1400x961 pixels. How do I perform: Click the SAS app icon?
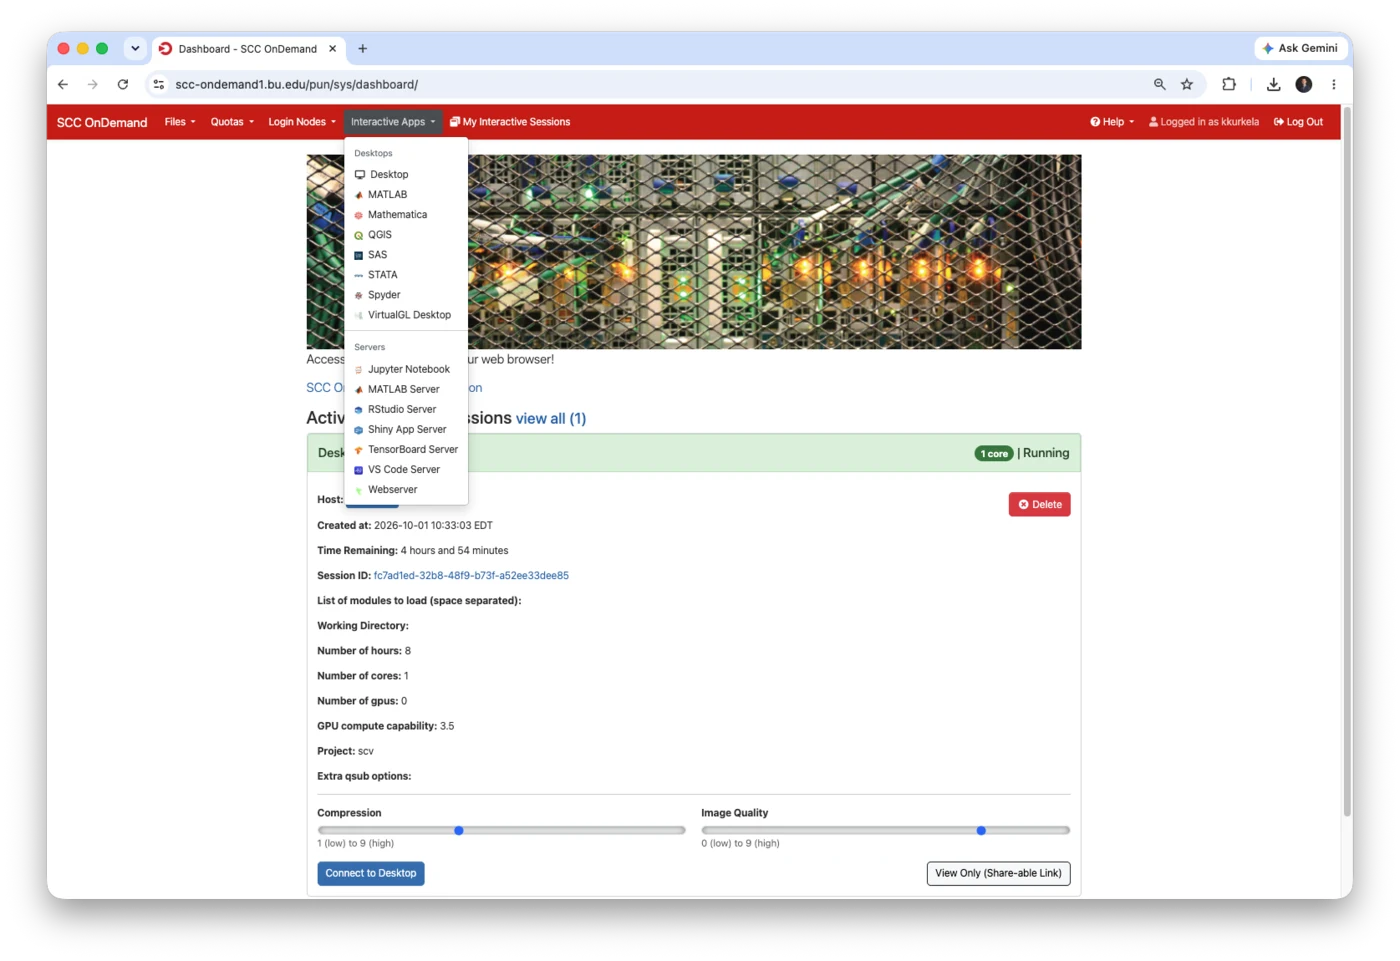(x=359, y=255)
